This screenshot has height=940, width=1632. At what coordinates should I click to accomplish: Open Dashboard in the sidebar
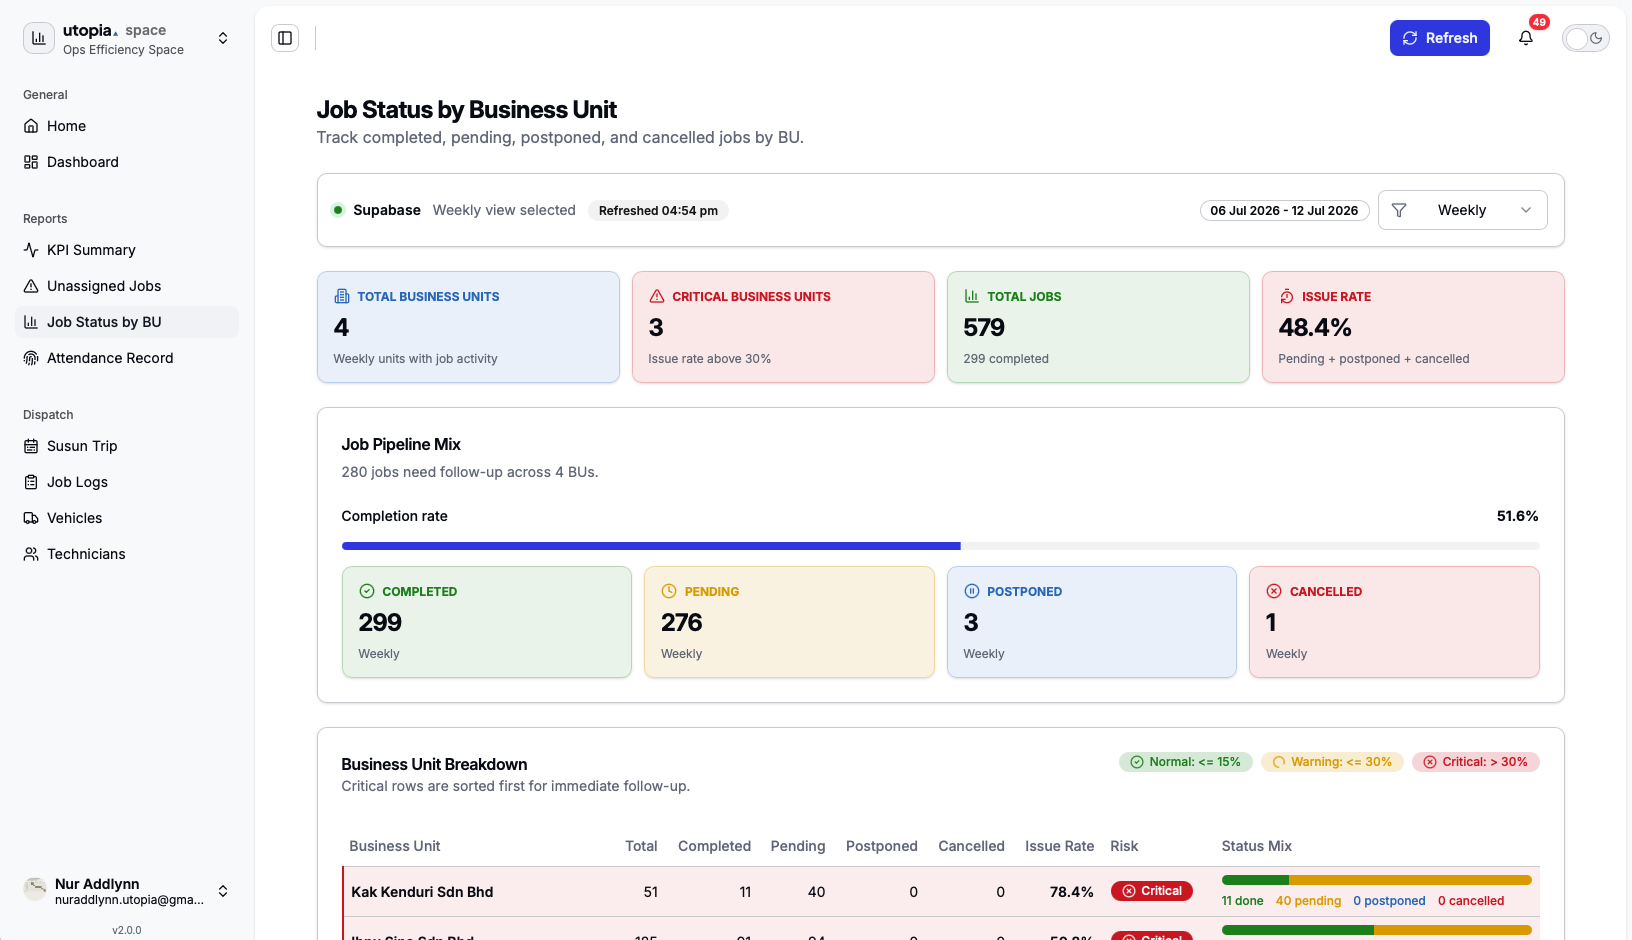coord(127,162)
